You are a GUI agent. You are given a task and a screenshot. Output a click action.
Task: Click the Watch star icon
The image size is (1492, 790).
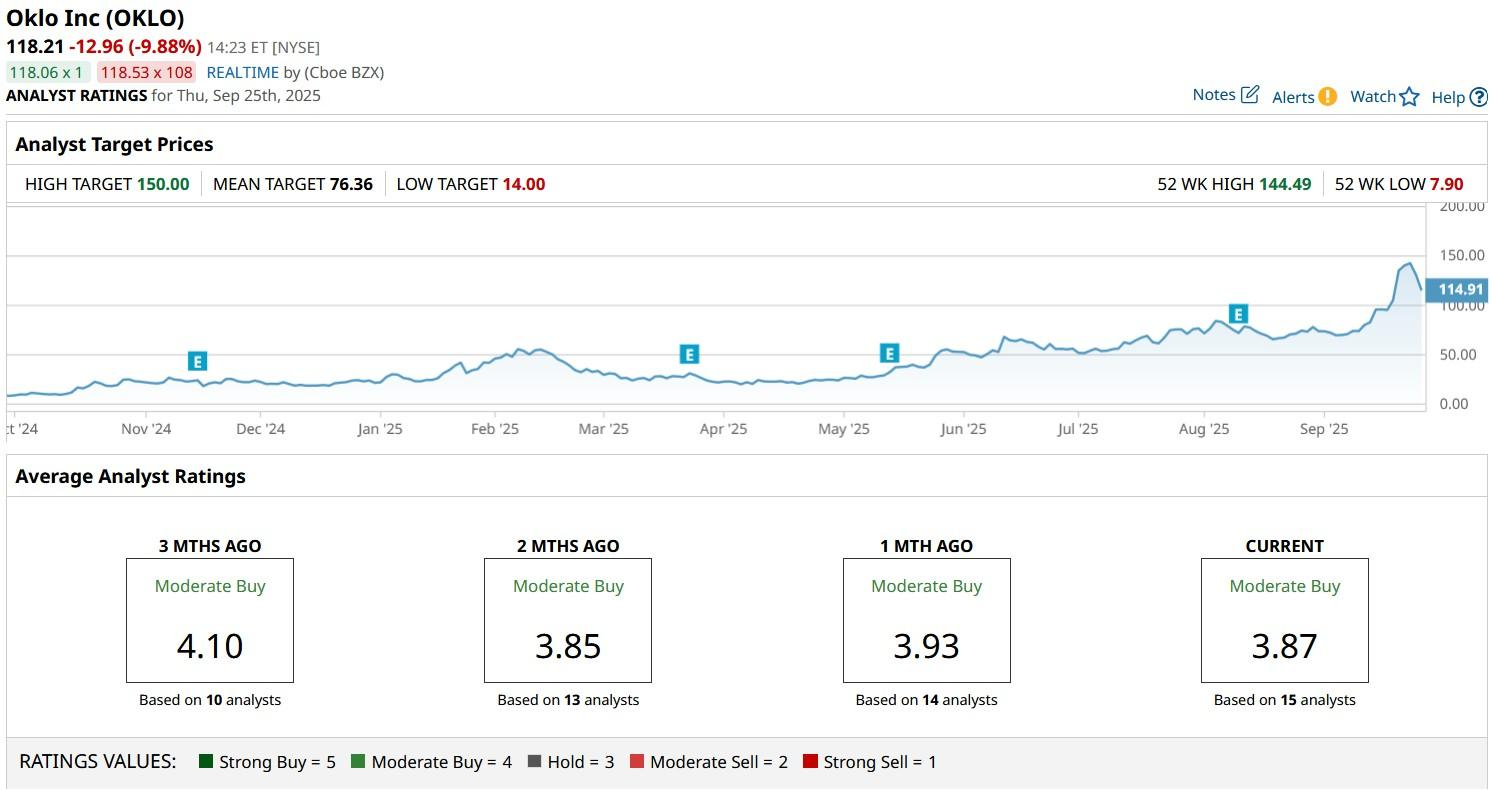pyautogui.click(x=1409, y=97)
